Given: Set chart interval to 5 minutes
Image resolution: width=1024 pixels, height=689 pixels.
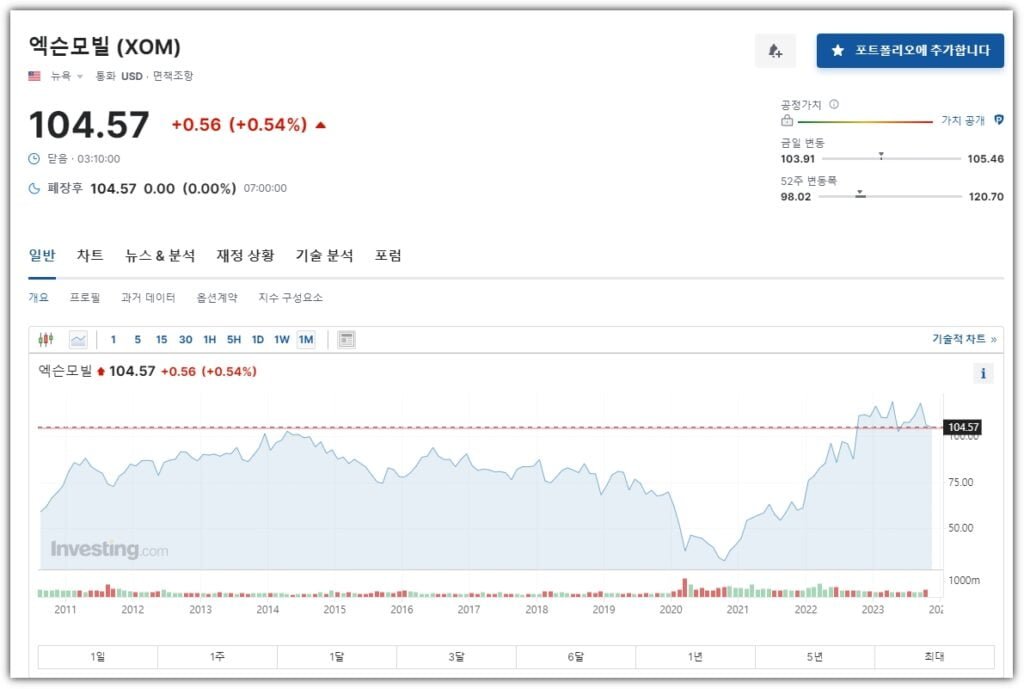Looking at the screenshot, I should click(137, 340).
